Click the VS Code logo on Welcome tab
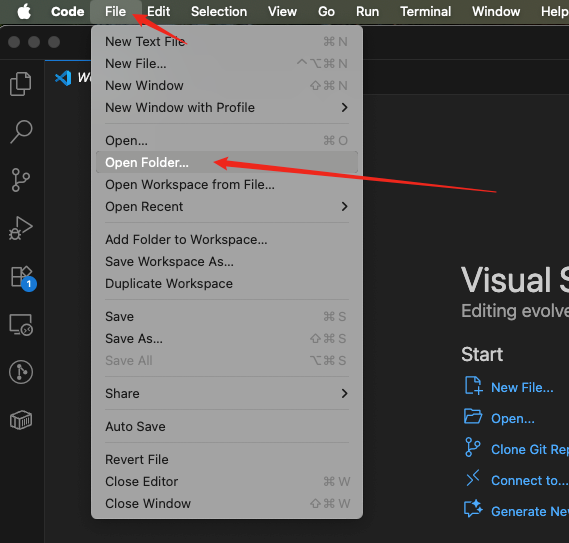Viewport: 569px width, 543px height. 63,78
